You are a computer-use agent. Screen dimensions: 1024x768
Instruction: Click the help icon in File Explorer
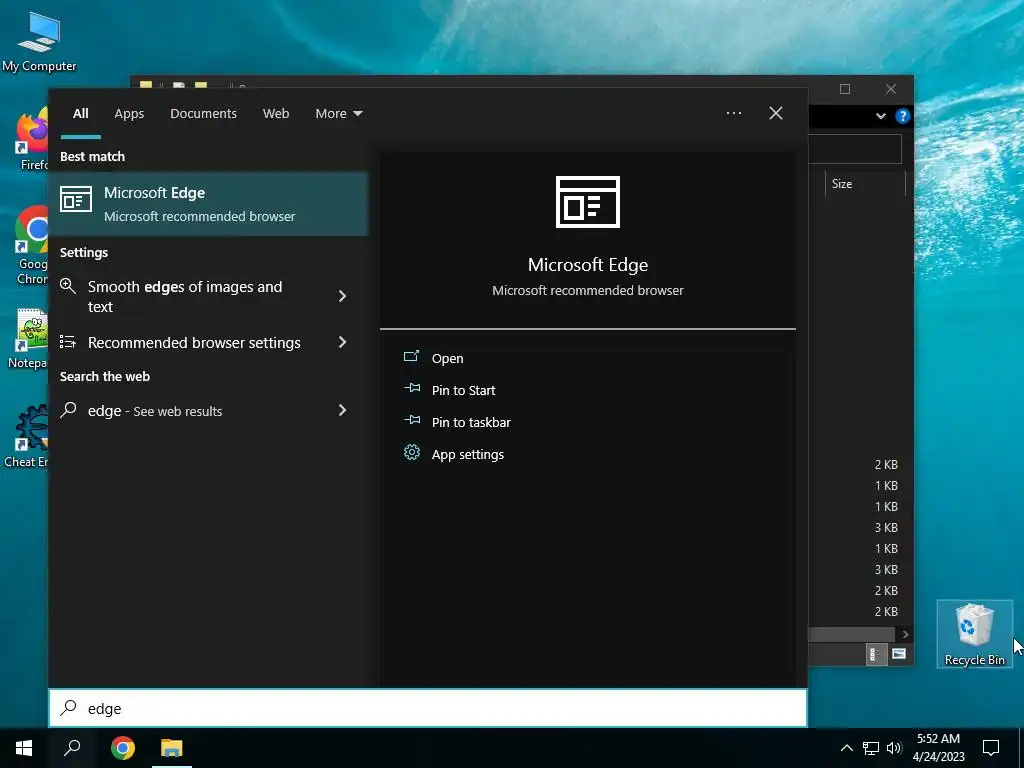click(x=903, y=116)
